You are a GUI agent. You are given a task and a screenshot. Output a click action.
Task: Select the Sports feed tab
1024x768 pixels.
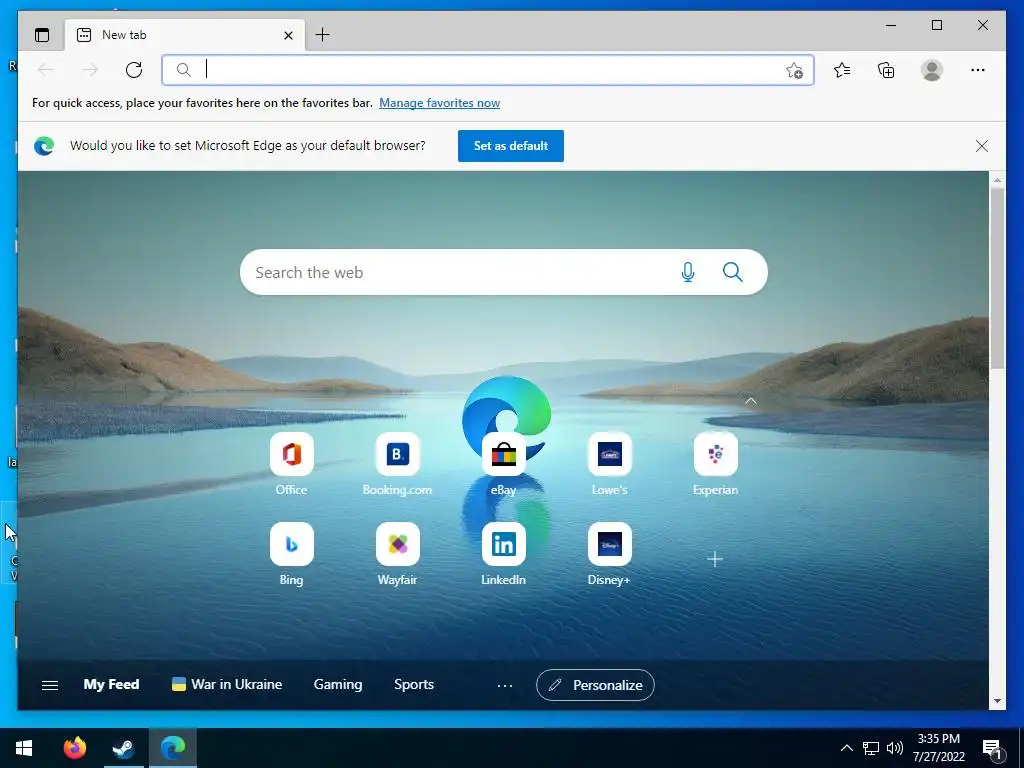click(414, 684)
